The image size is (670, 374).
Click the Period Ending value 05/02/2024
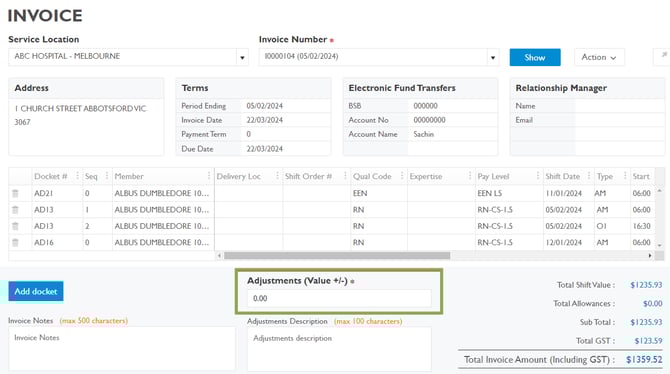pyautogui.click(x=264, y=106)
